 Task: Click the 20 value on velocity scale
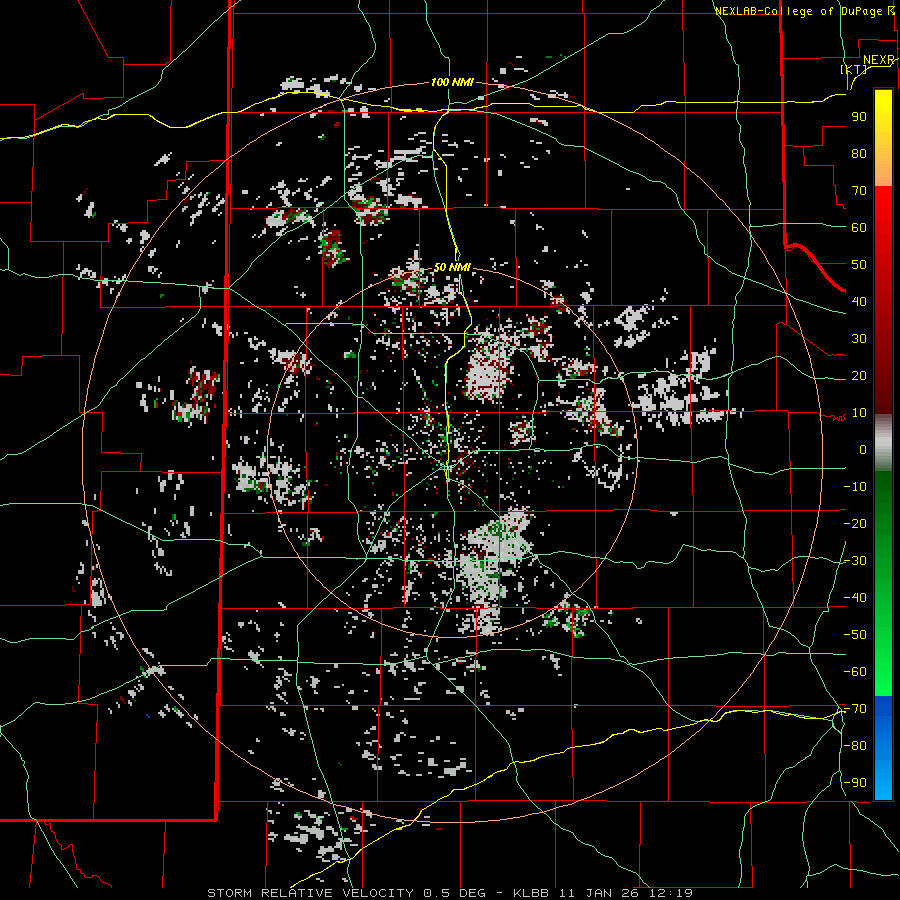click(x=859, y=376)
